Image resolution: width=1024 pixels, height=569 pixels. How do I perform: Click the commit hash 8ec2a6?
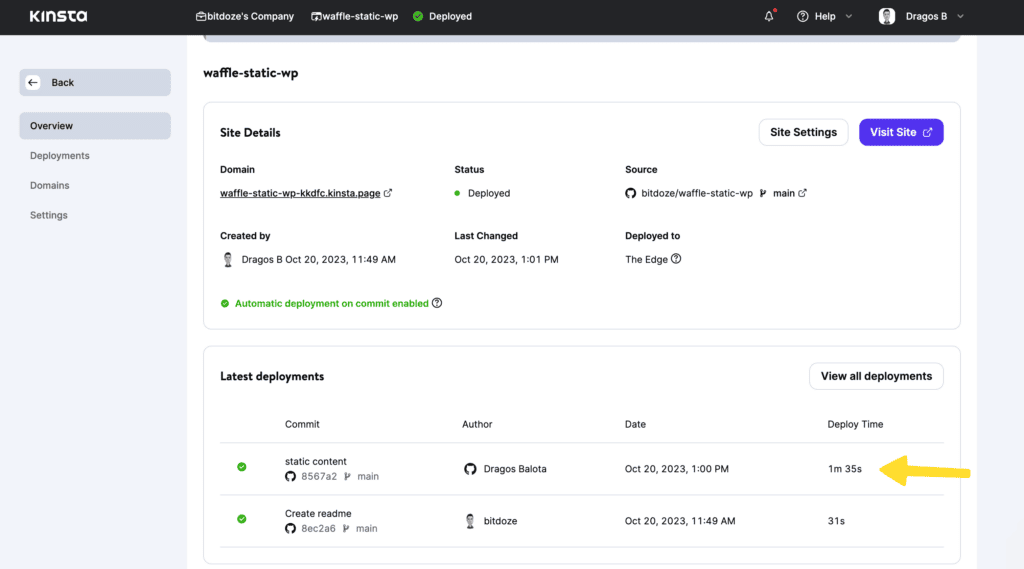click(318, 528)
